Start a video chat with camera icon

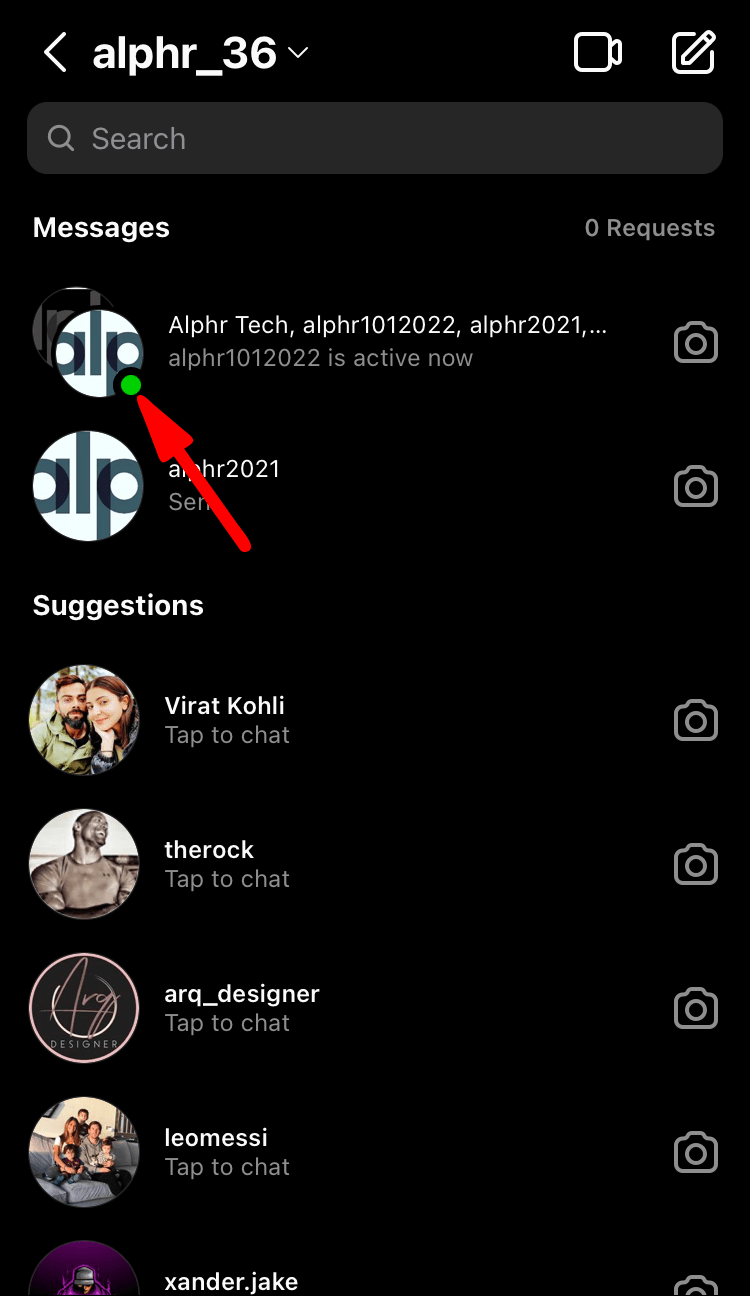click(x=598, y=52)
